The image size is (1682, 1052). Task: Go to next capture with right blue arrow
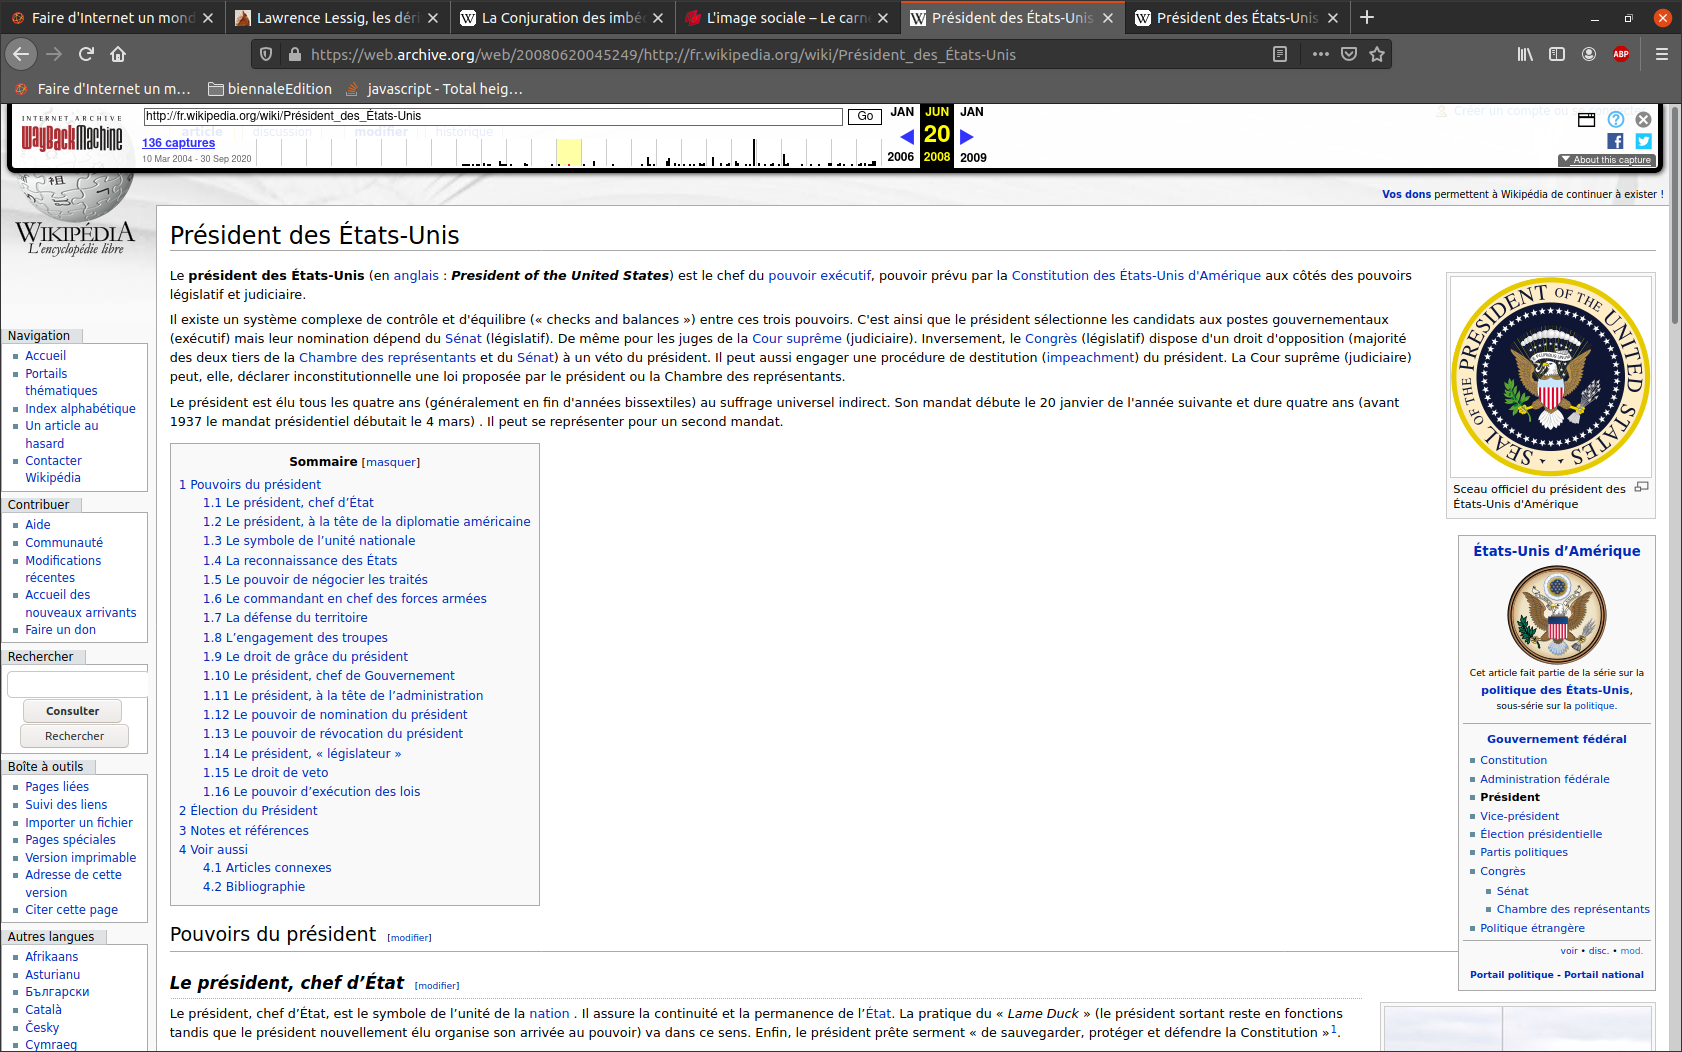tap(966, 136)
